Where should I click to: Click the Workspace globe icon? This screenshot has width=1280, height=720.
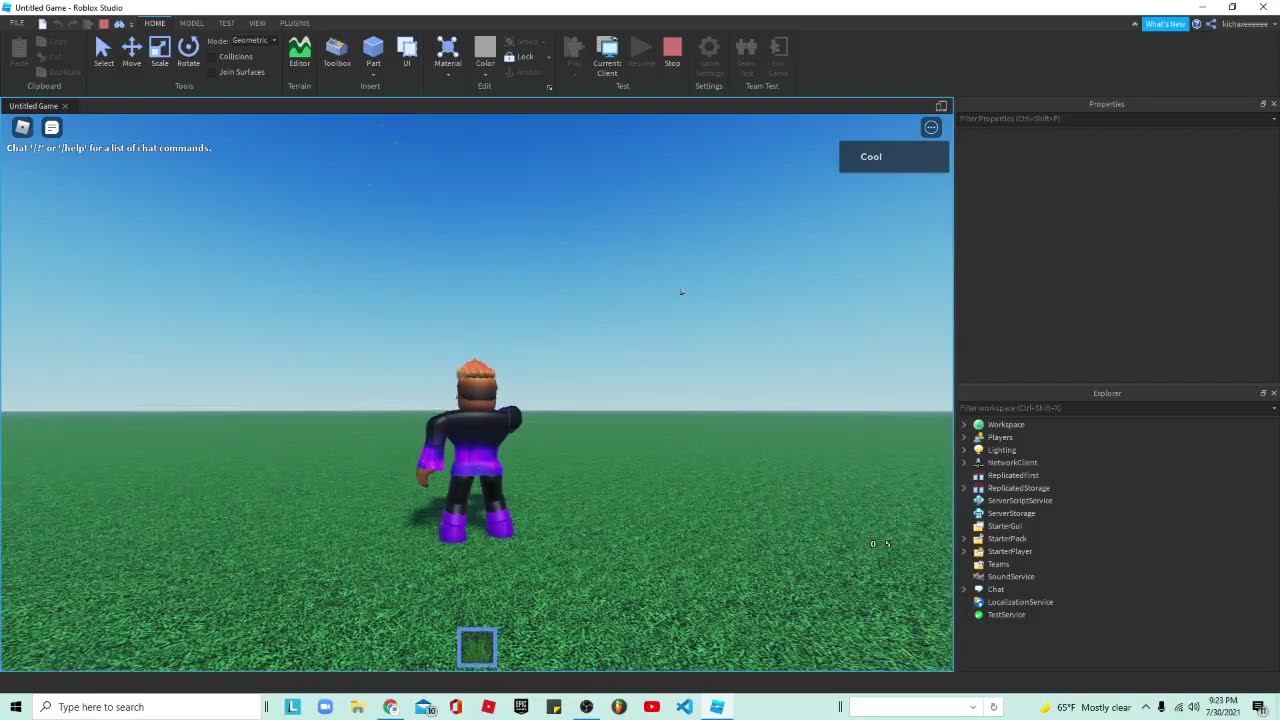click(978, 425)
